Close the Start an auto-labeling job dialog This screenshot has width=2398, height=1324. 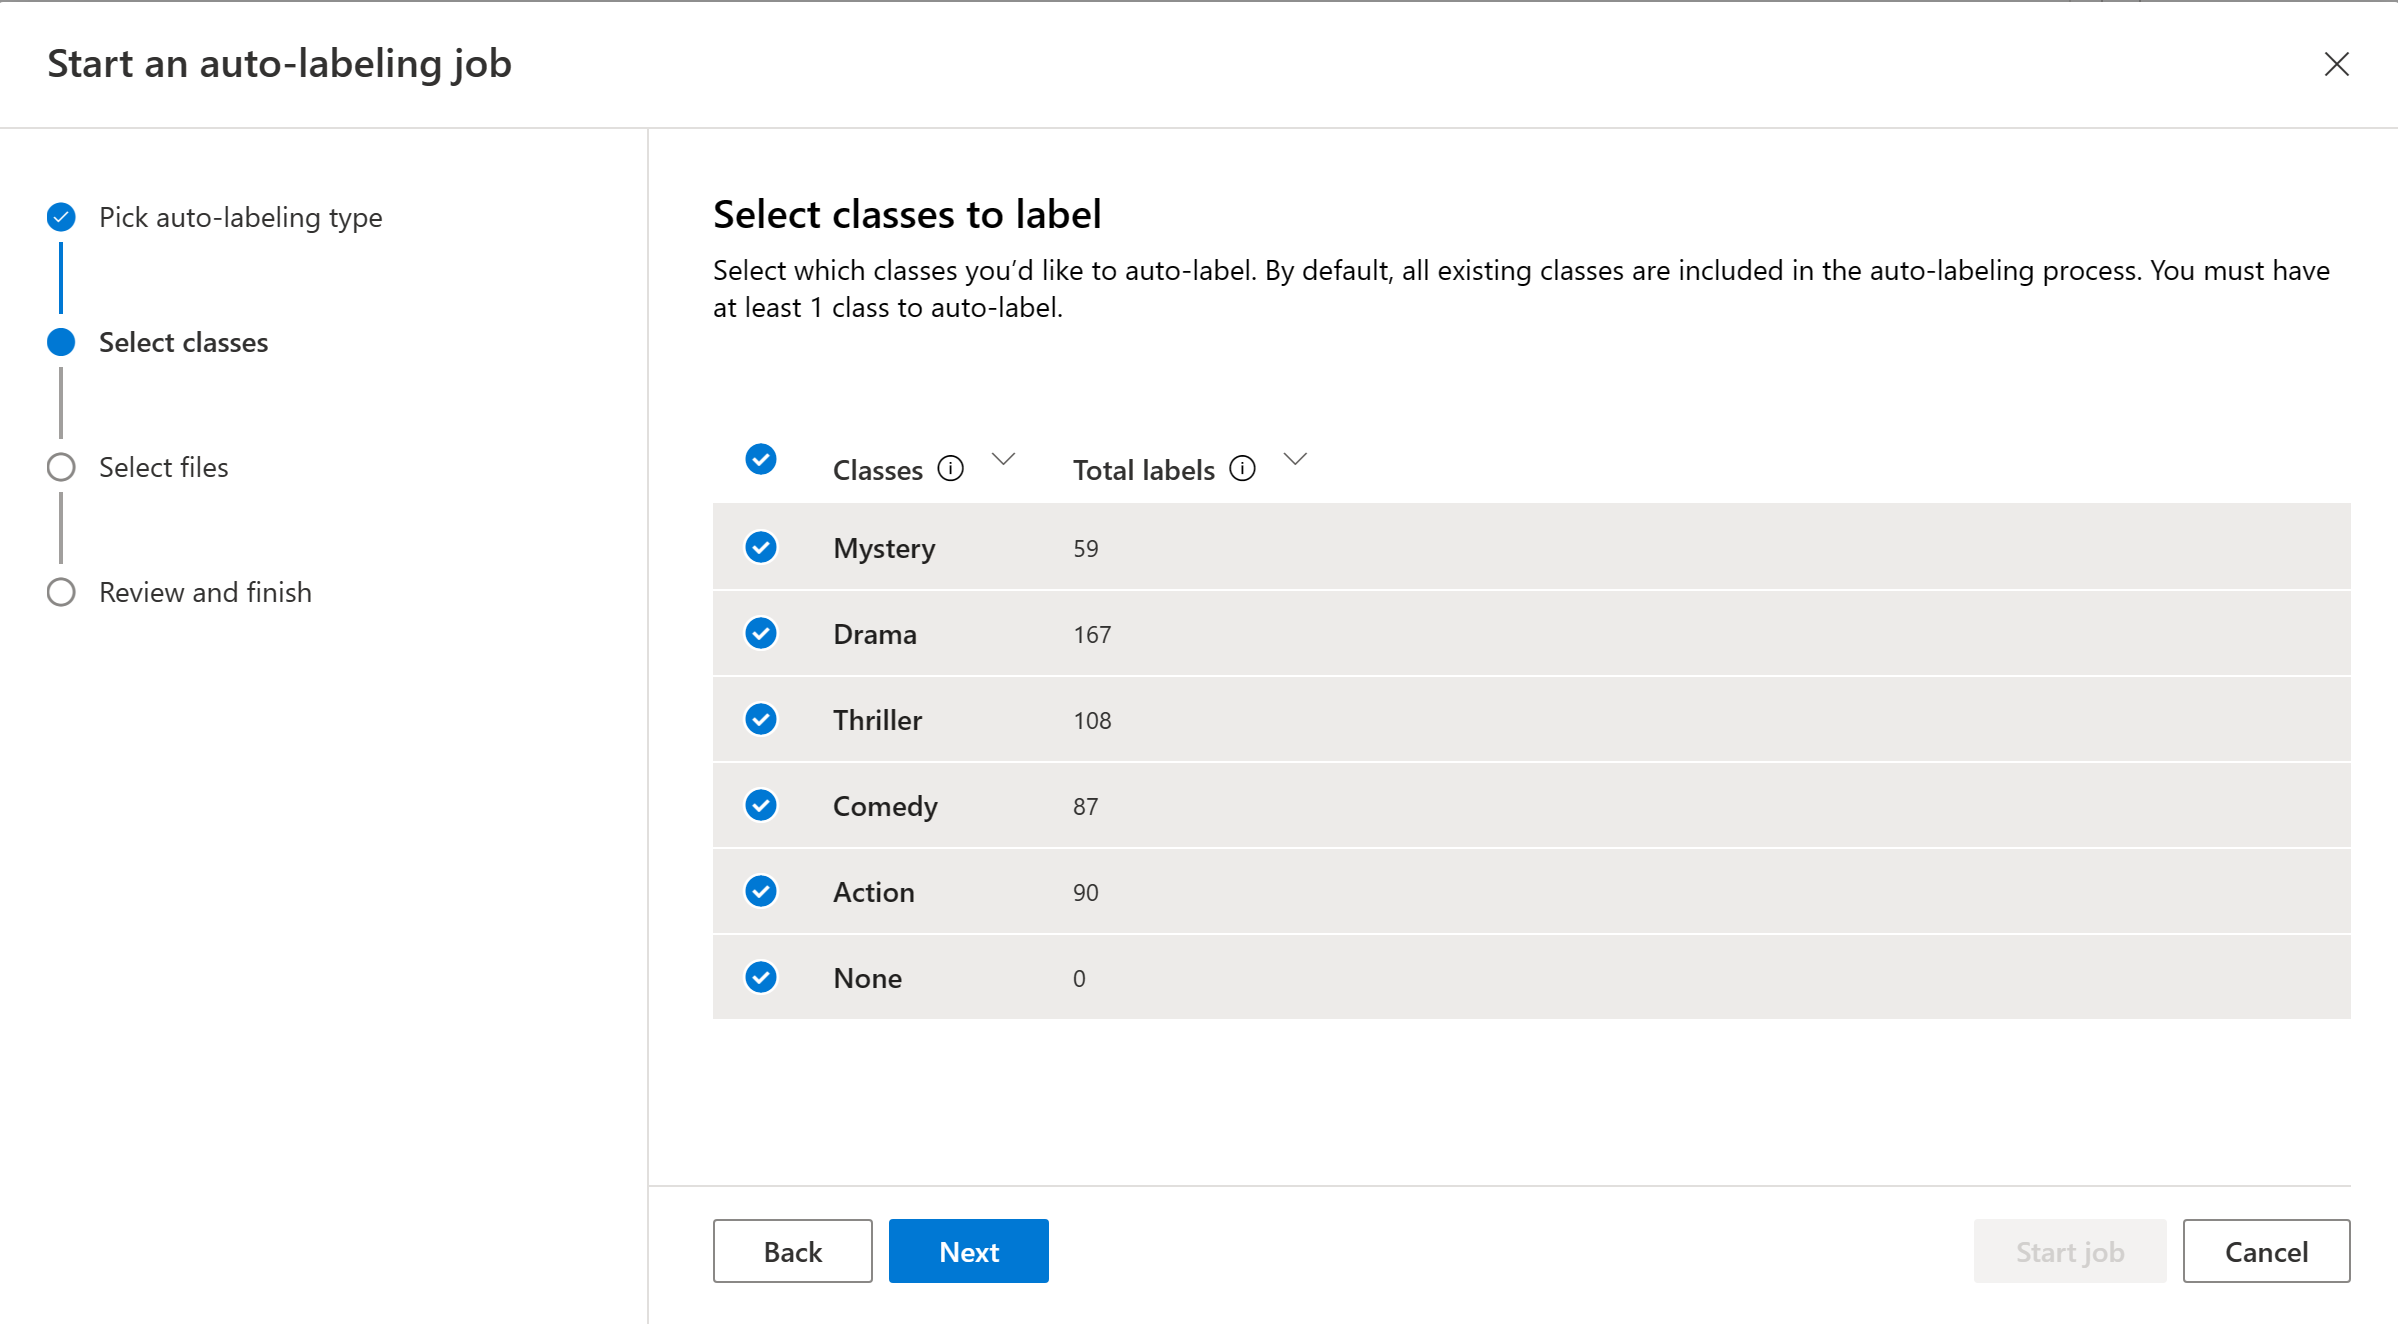point(2337,64)
